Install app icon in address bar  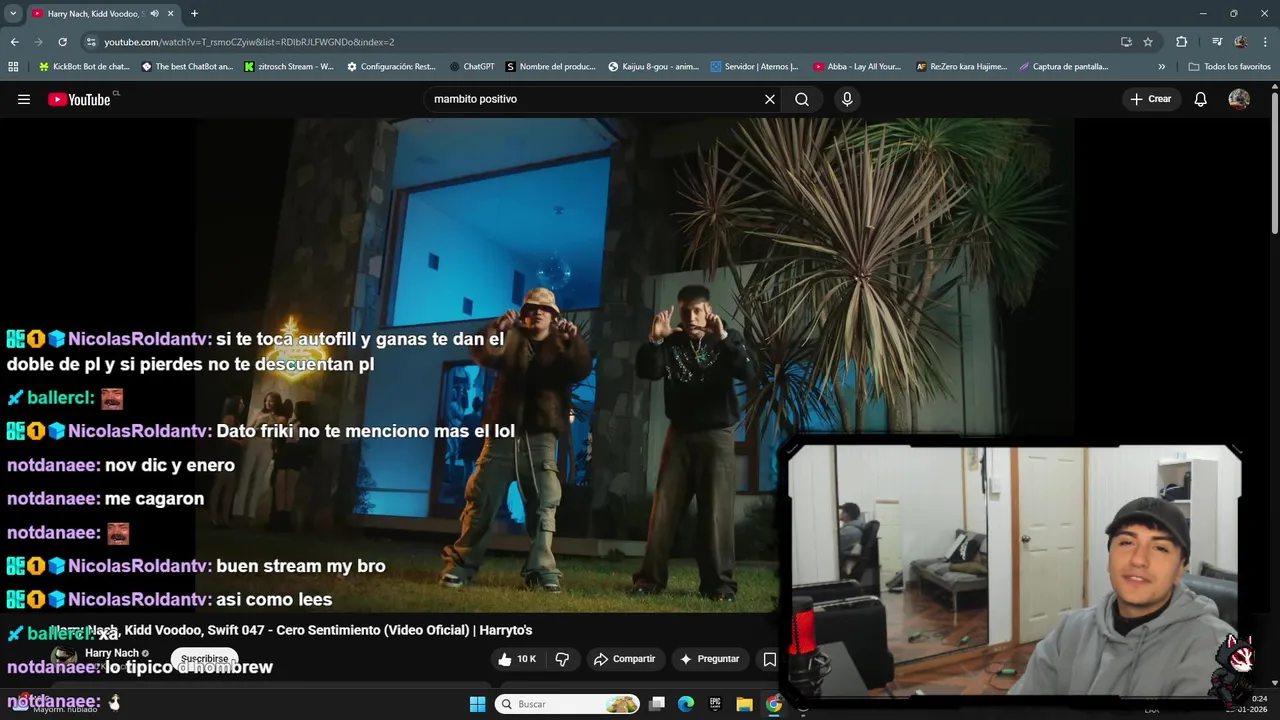(1126, 42)
